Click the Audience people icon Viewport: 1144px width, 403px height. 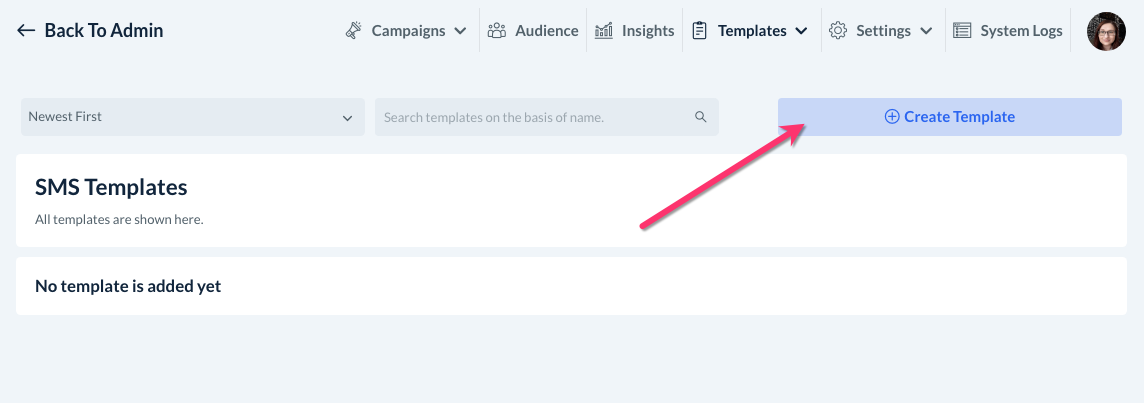[x=497, y=31]
